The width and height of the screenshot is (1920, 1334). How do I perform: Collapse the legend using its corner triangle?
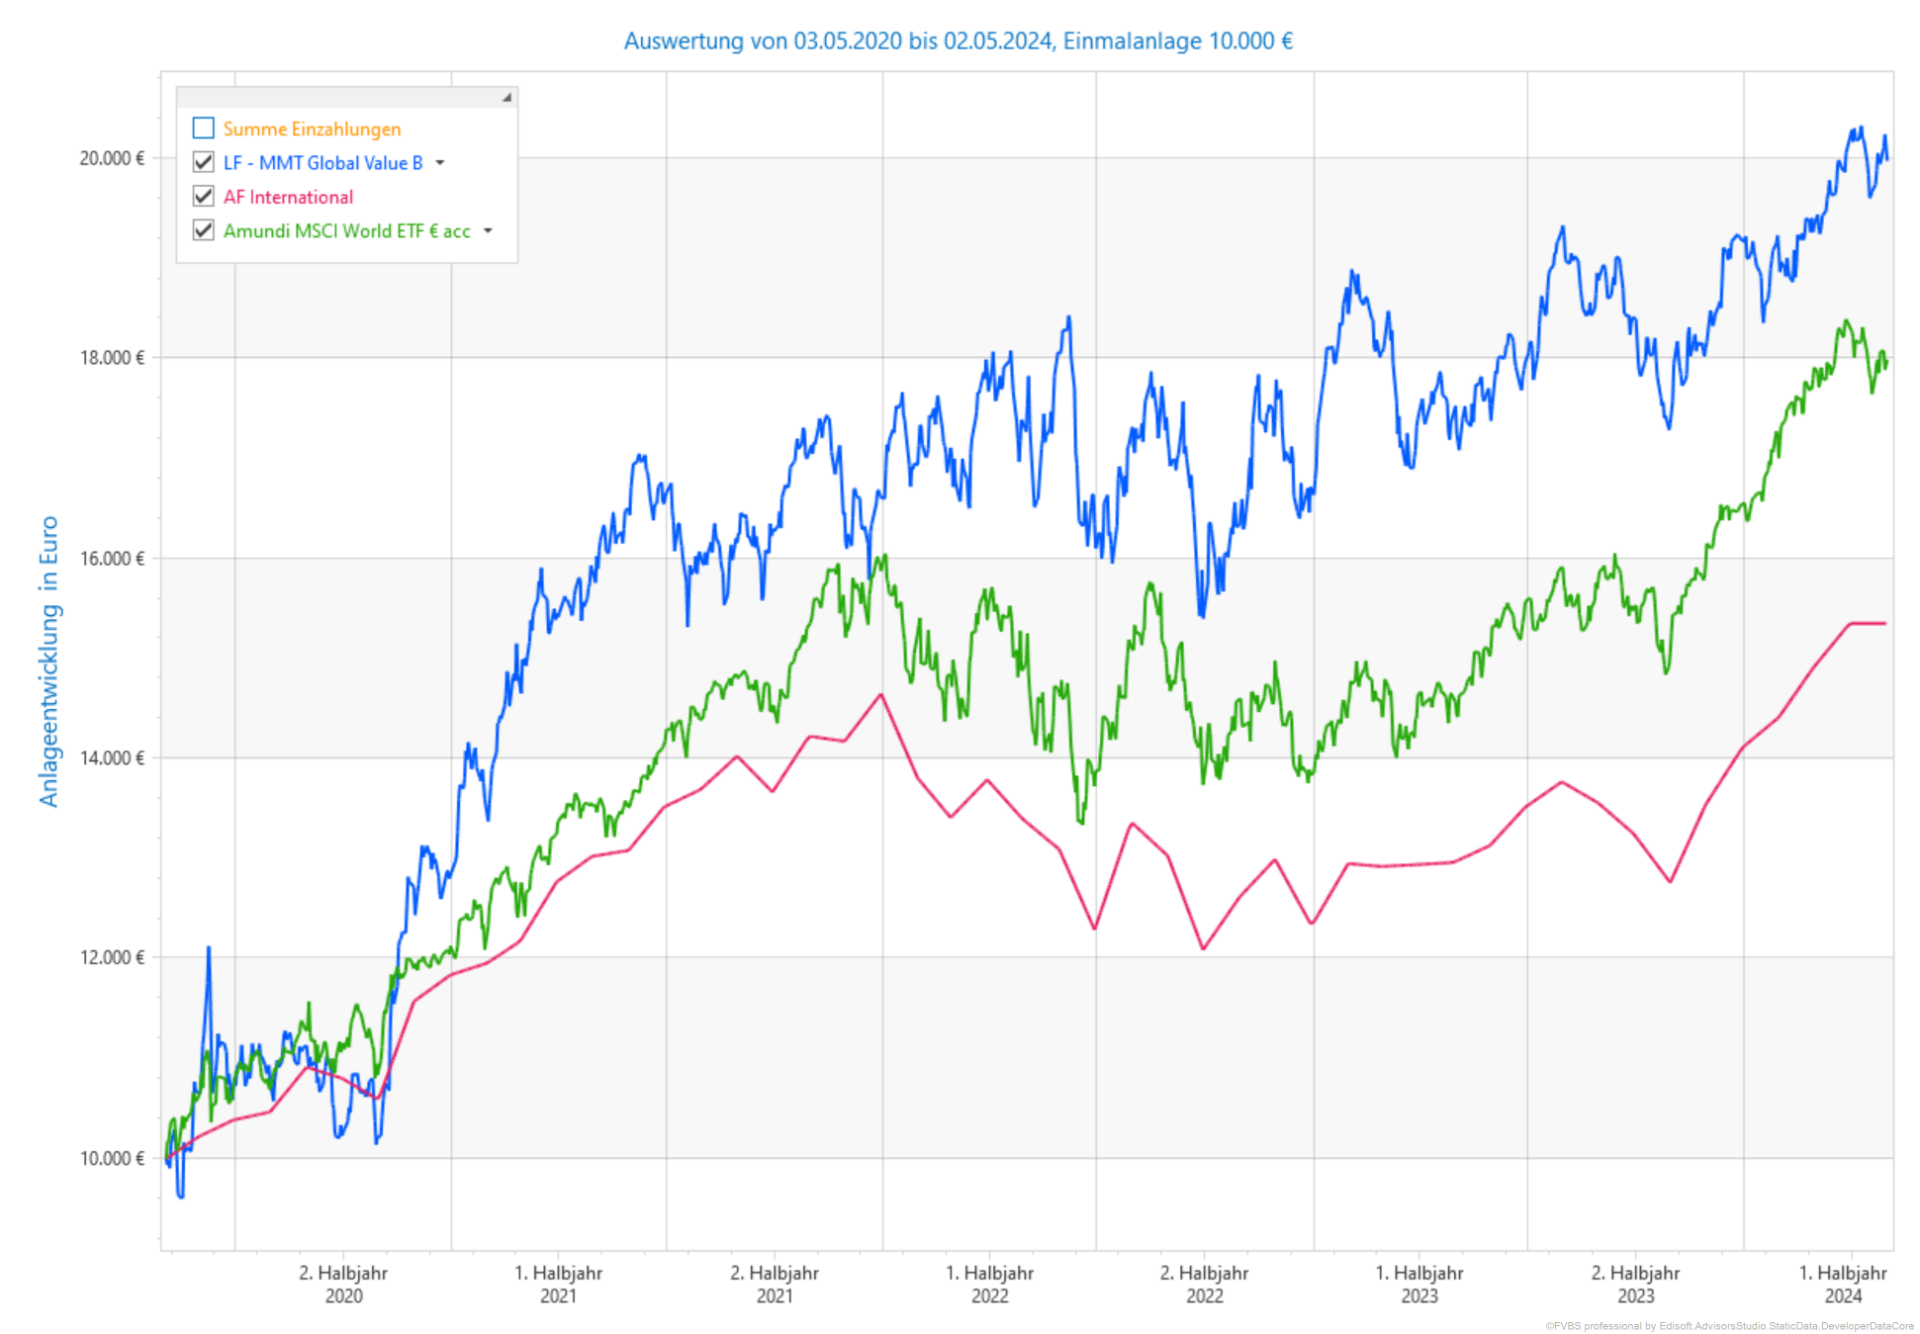point(507,97)
